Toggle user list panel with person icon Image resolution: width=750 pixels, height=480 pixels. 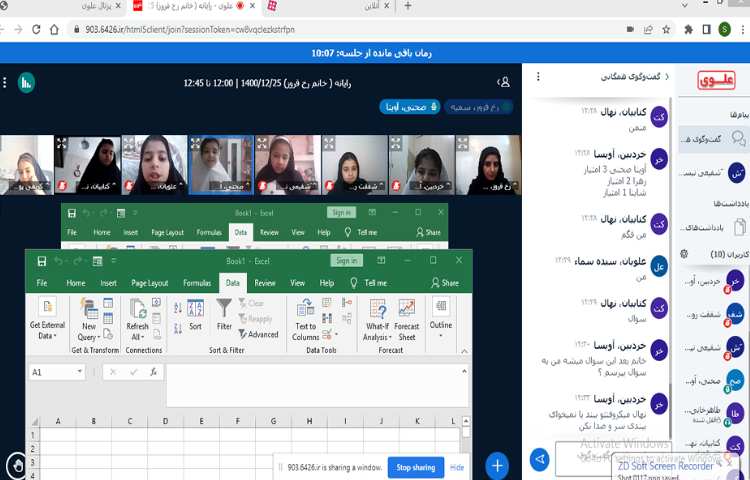click(504, 82)
